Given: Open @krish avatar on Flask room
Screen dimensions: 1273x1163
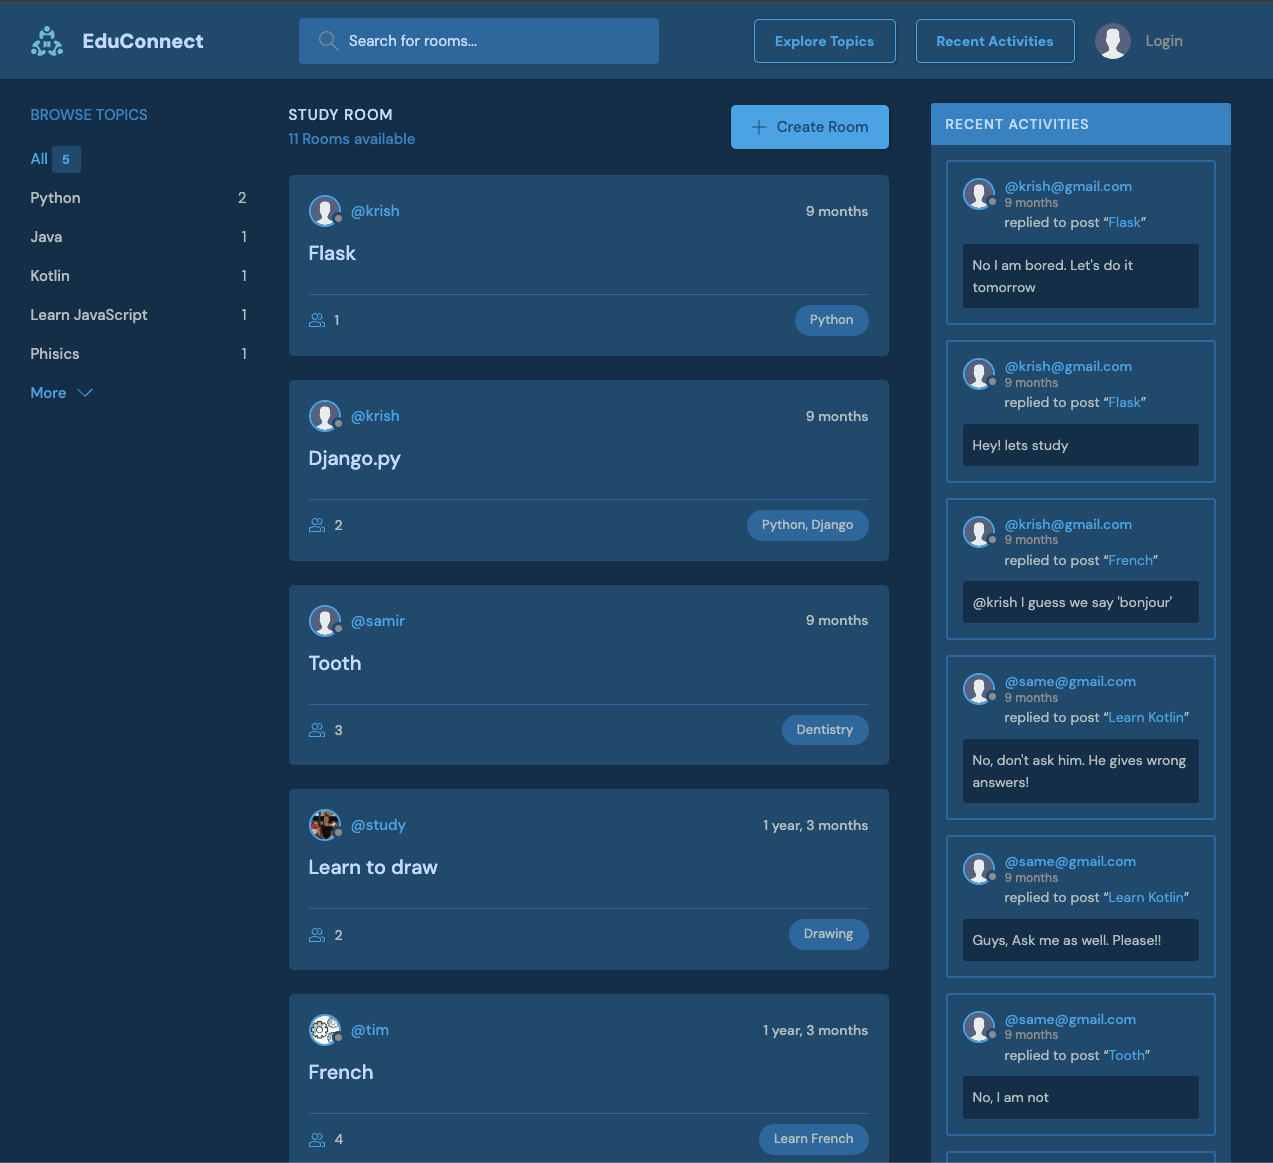Looking at the screenshot, I should coord(325,211).
